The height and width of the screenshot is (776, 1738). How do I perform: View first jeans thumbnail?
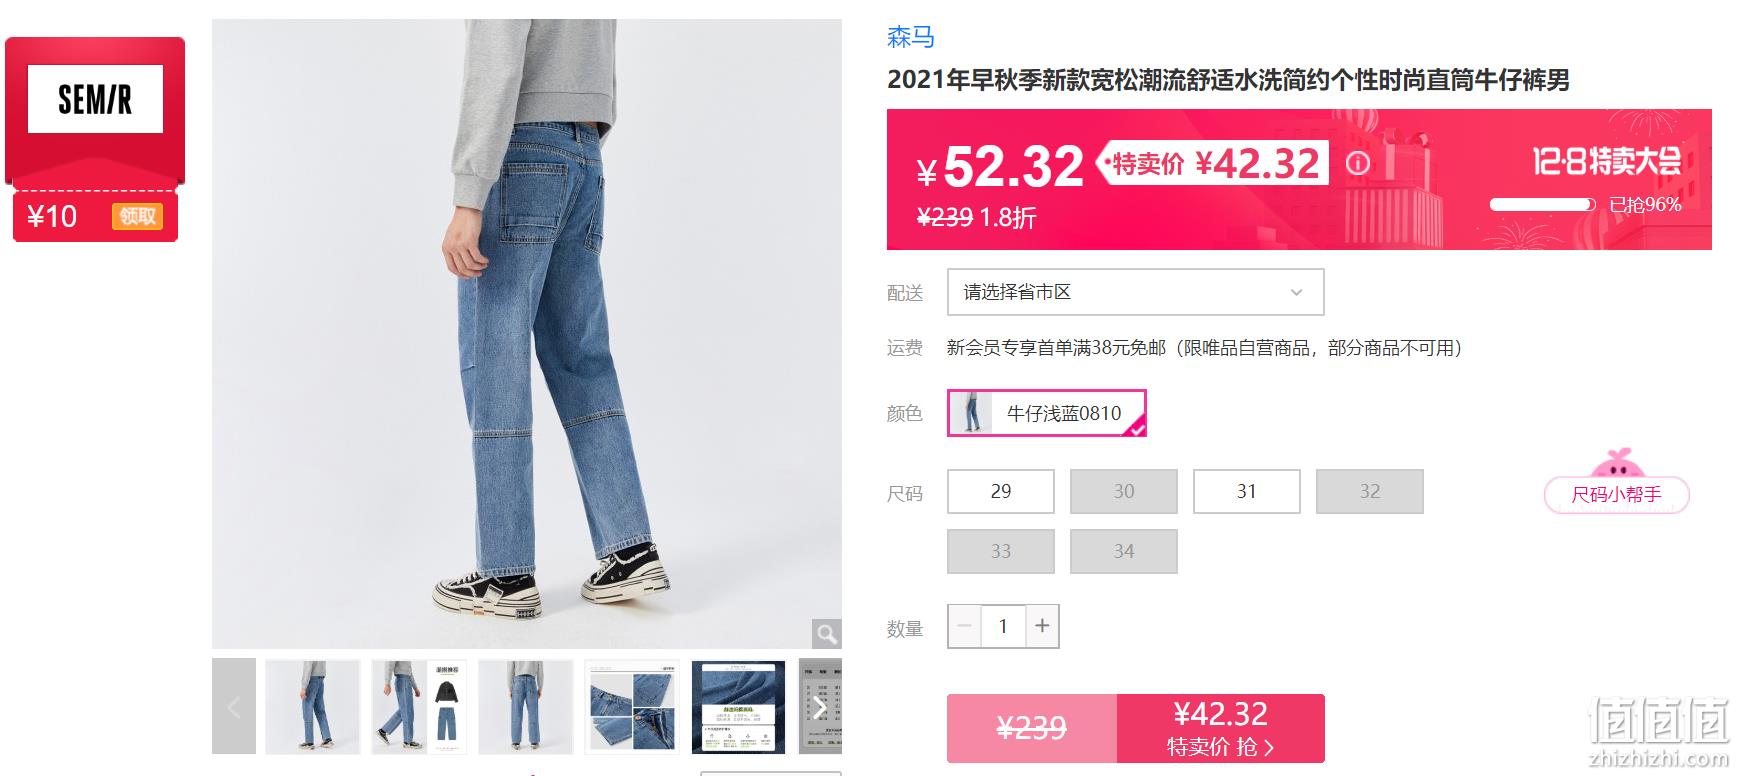point(313,707)
